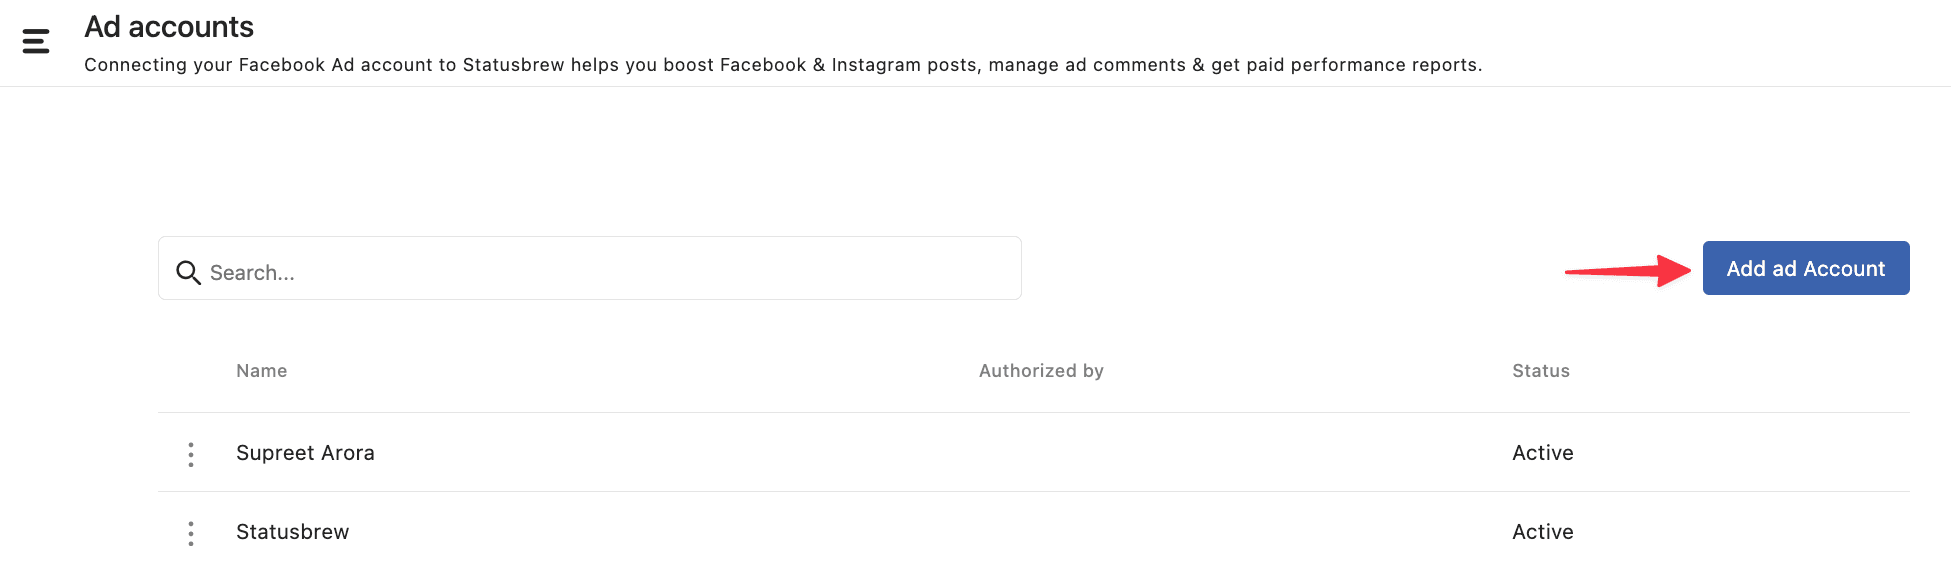The height and width of the screenshot is (563, 1951).
Task: Select the Statusbrew account name
Action: [x=293, y=532]
